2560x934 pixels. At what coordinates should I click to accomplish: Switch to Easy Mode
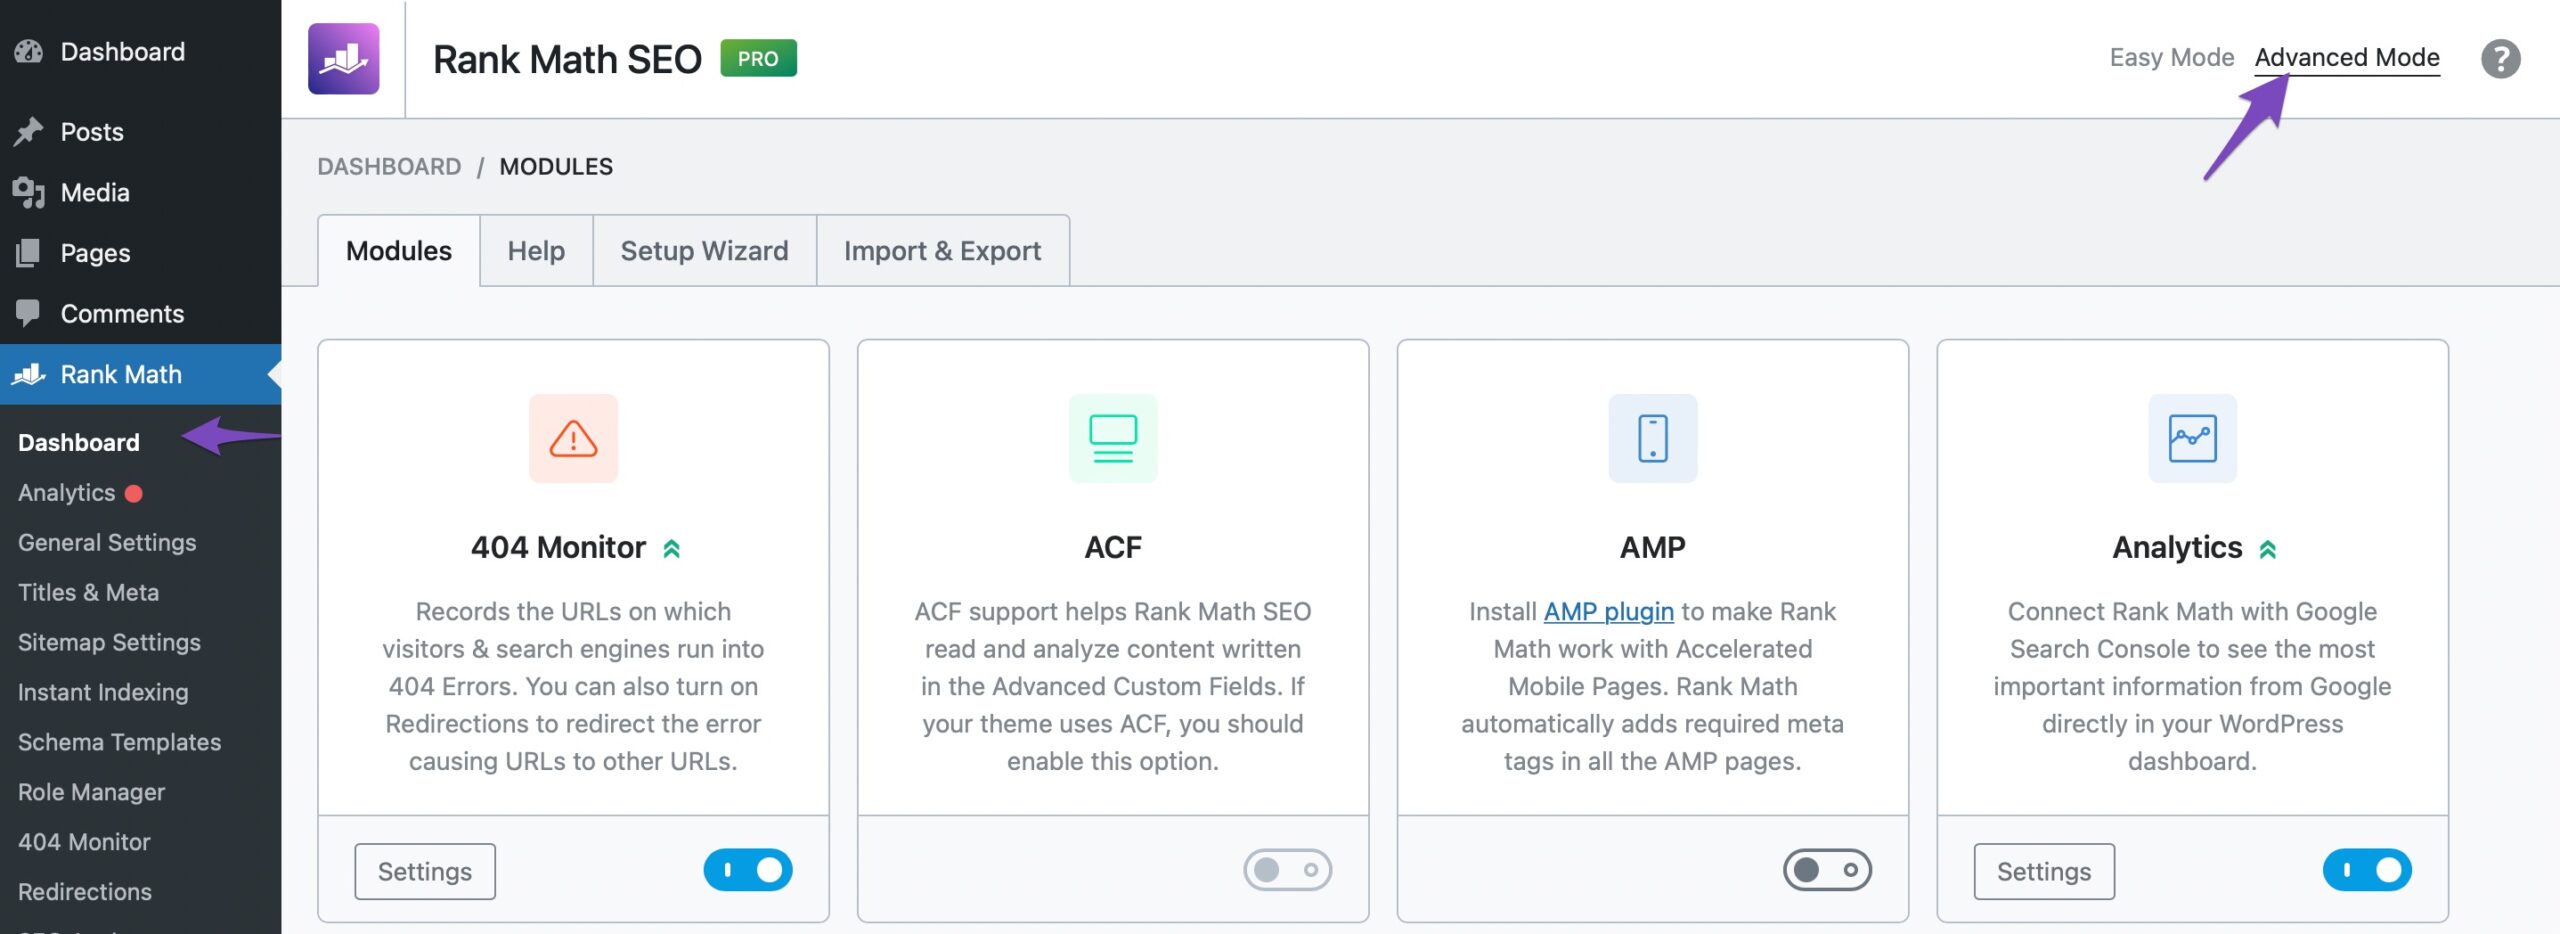tap(2171, 58)
